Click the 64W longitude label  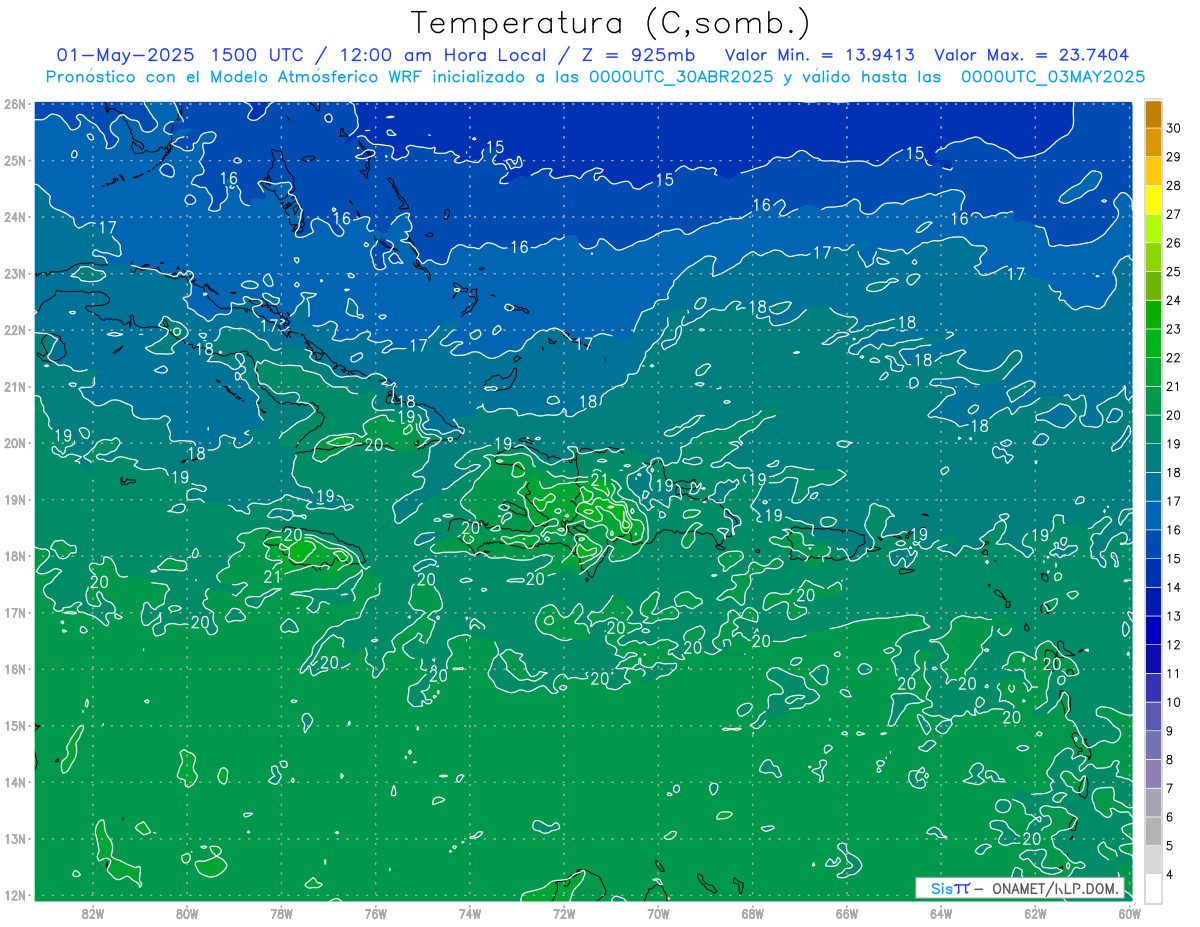[x=941, y=913]
